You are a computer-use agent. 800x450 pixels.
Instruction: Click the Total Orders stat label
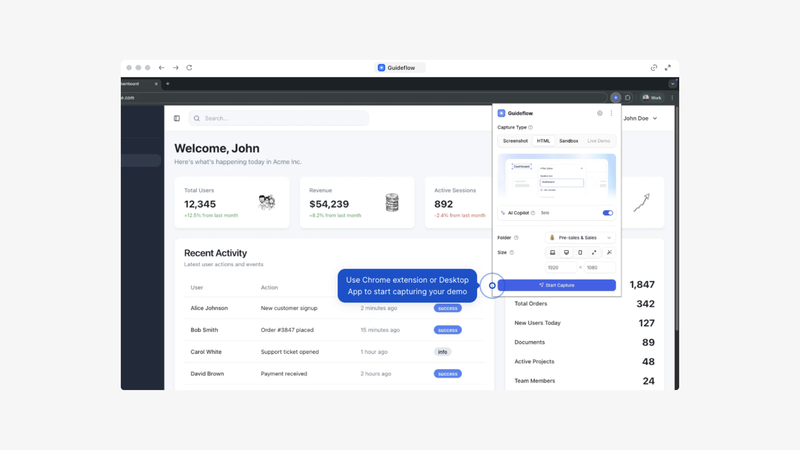coord(531,304)
